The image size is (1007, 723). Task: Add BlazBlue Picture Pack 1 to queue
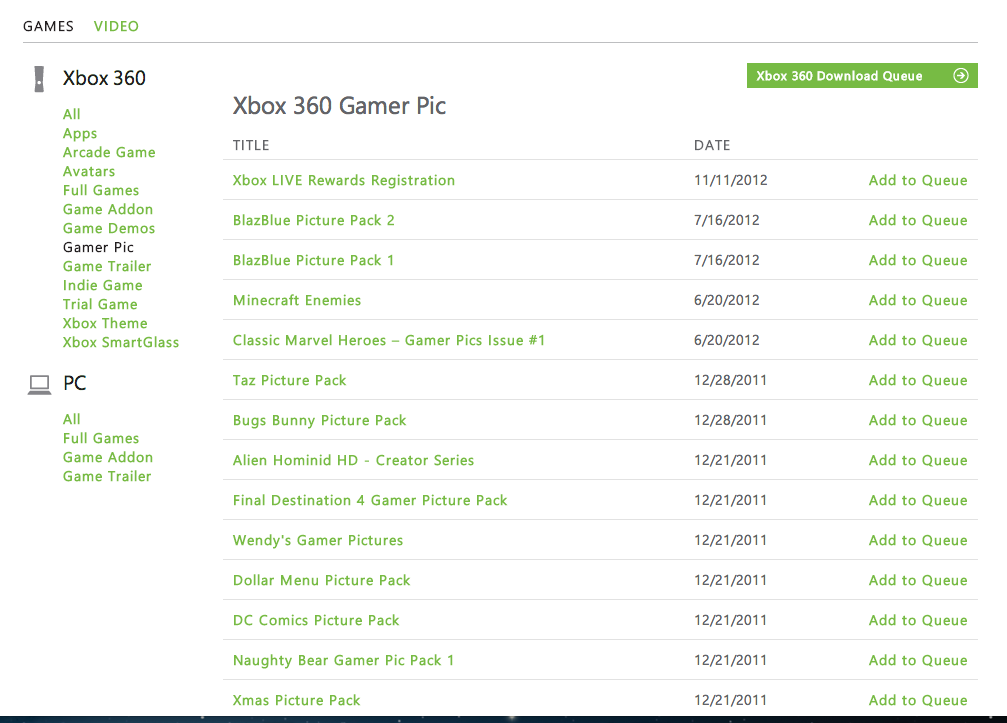click(x=918, y=260)
